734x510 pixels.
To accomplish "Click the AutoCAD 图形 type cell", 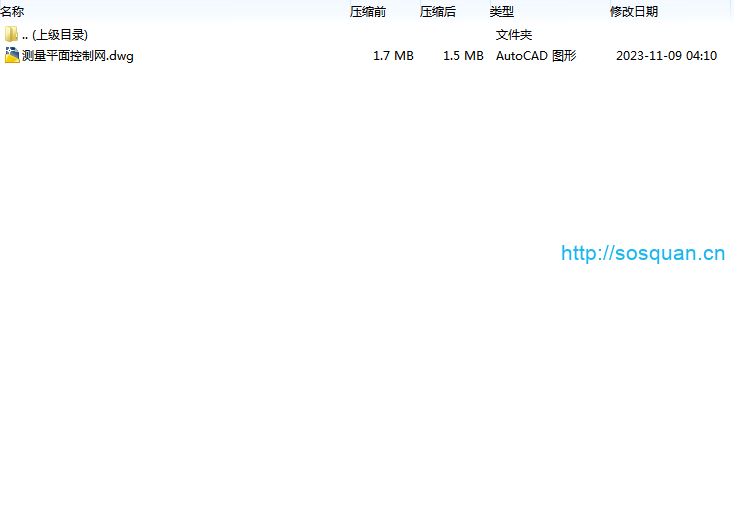I will coord(536,56).
